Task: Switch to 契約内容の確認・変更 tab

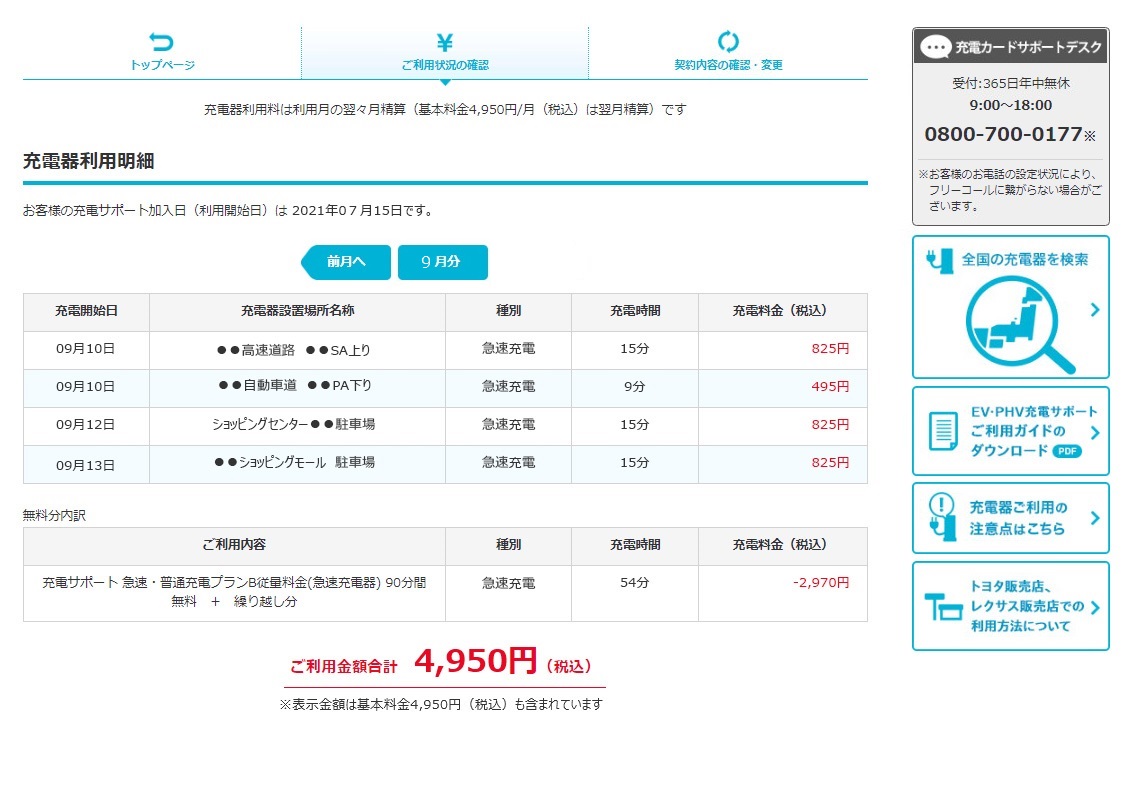Action: 729,53
